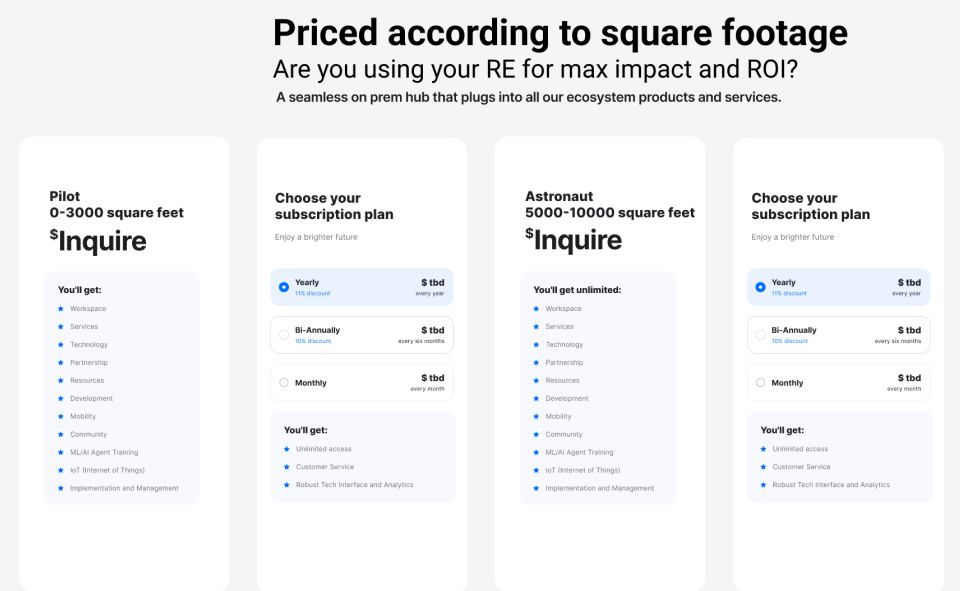Pick the Monthly radio in the plan card beside Pilot
Image resolution: width=960 pixels, height=591 pixels.
click(x=284, y=383)
